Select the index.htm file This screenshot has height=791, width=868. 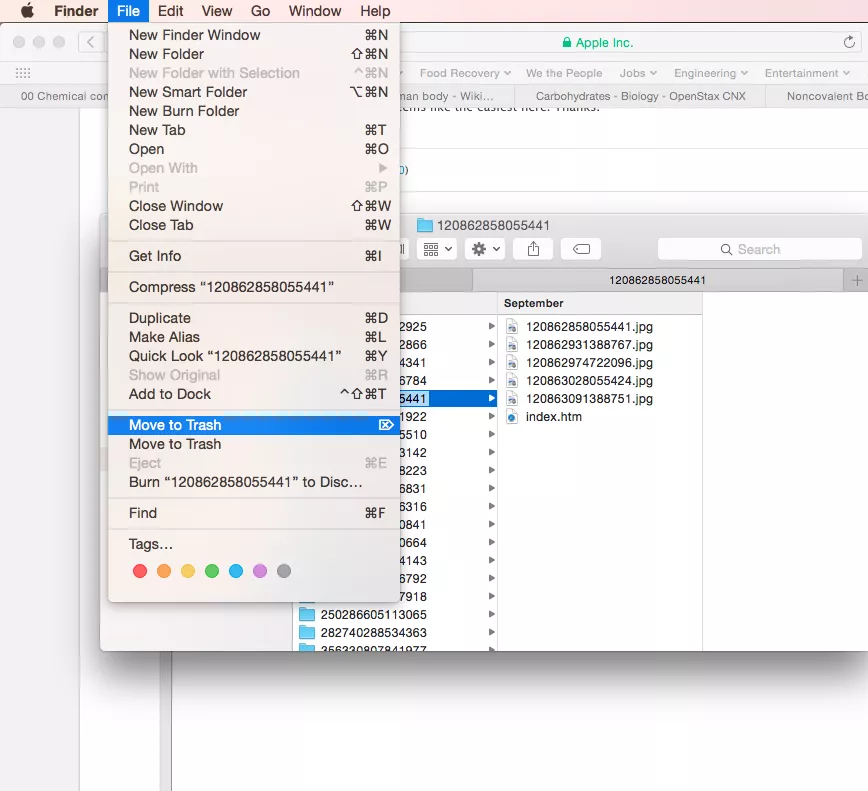(x=553, y=417)
